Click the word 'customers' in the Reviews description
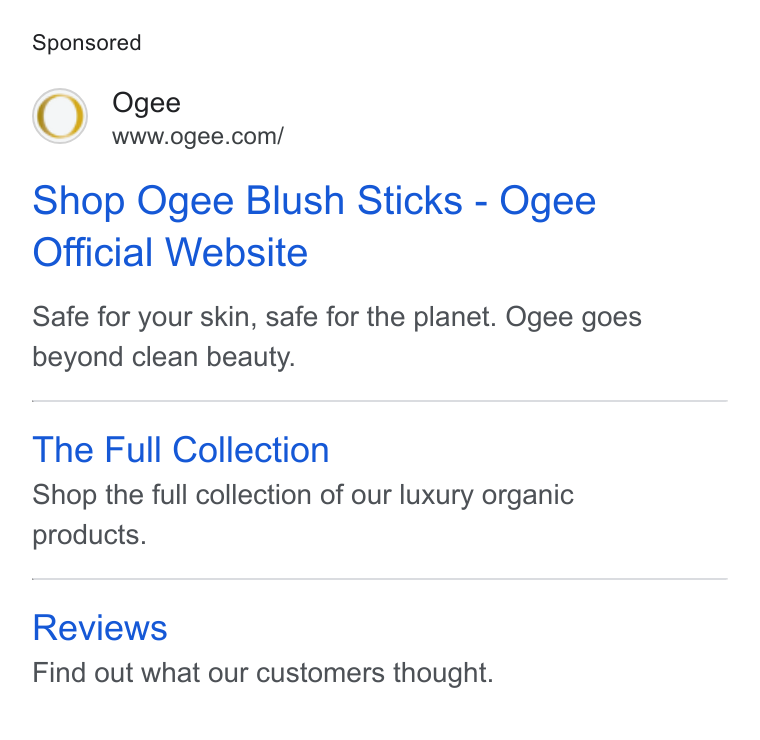Viewport: 760px width, 740px height. (x=320, y=673)
